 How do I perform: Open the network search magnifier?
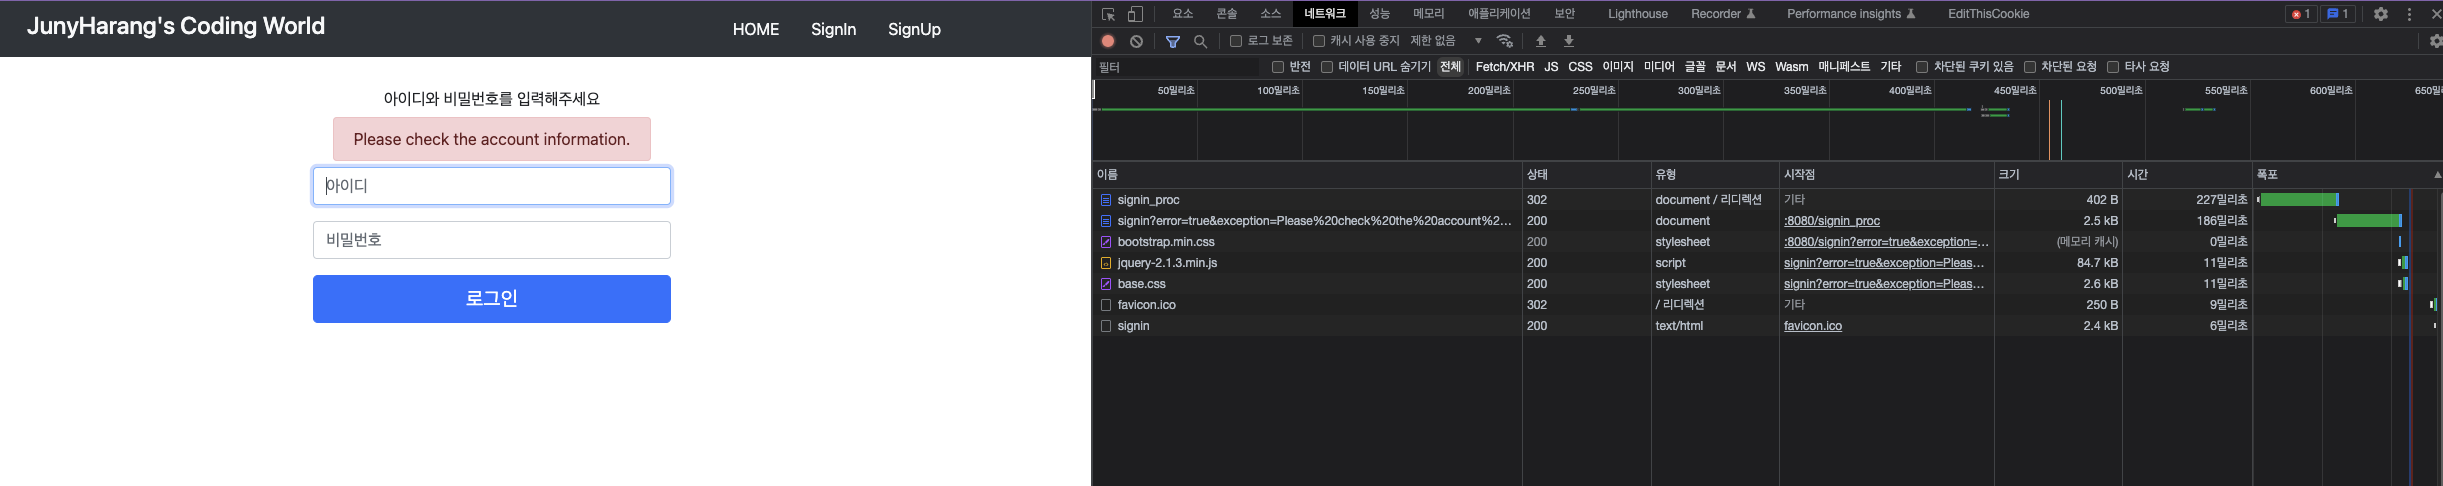tap(1201, 41)
